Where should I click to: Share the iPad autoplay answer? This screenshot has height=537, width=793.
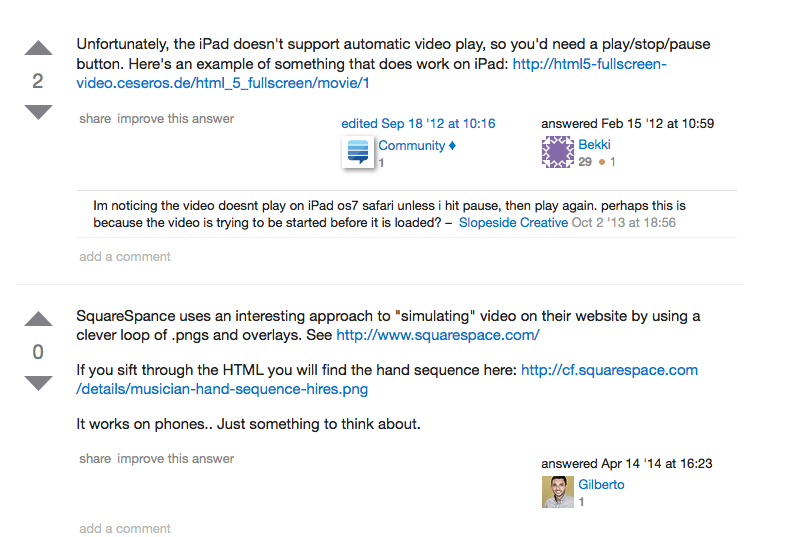click(x=95, y=119)
